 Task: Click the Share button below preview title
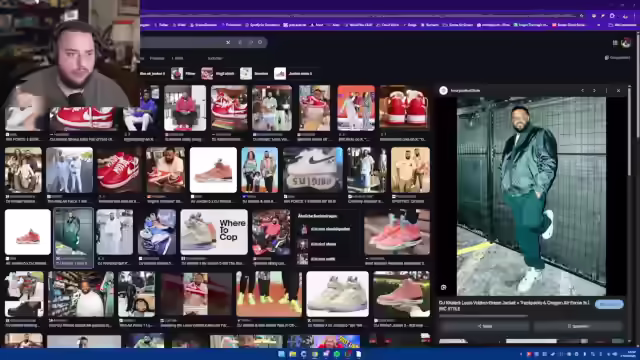tap(484, 326)
